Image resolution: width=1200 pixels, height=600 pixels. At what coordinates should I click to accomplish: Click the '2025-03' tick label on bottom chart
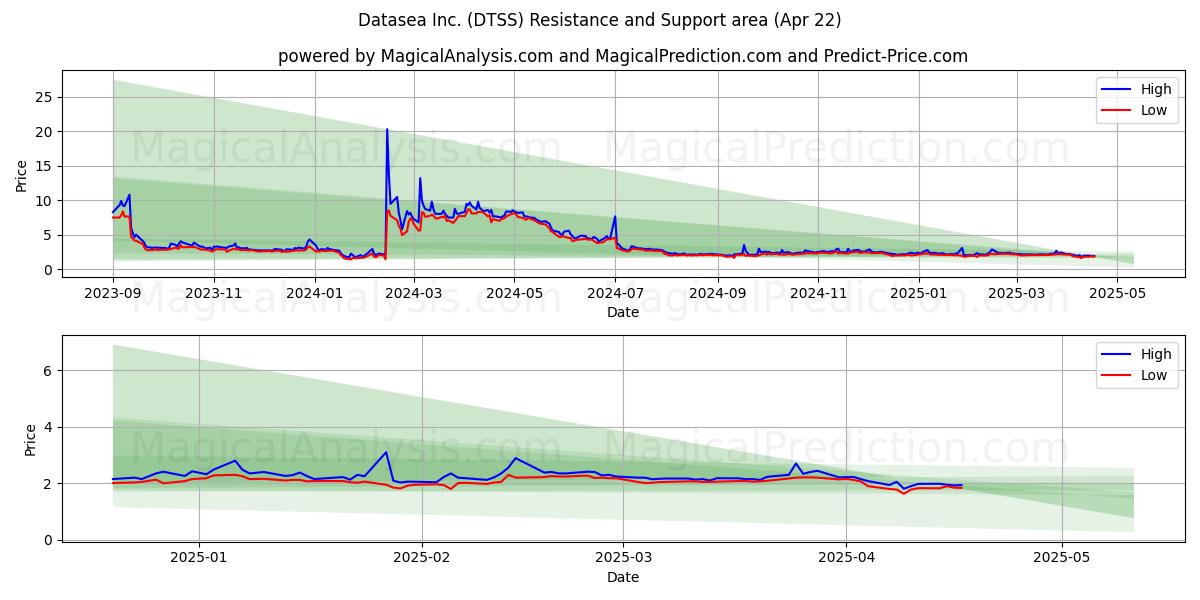pyautogui.click(x=623, y=558)
